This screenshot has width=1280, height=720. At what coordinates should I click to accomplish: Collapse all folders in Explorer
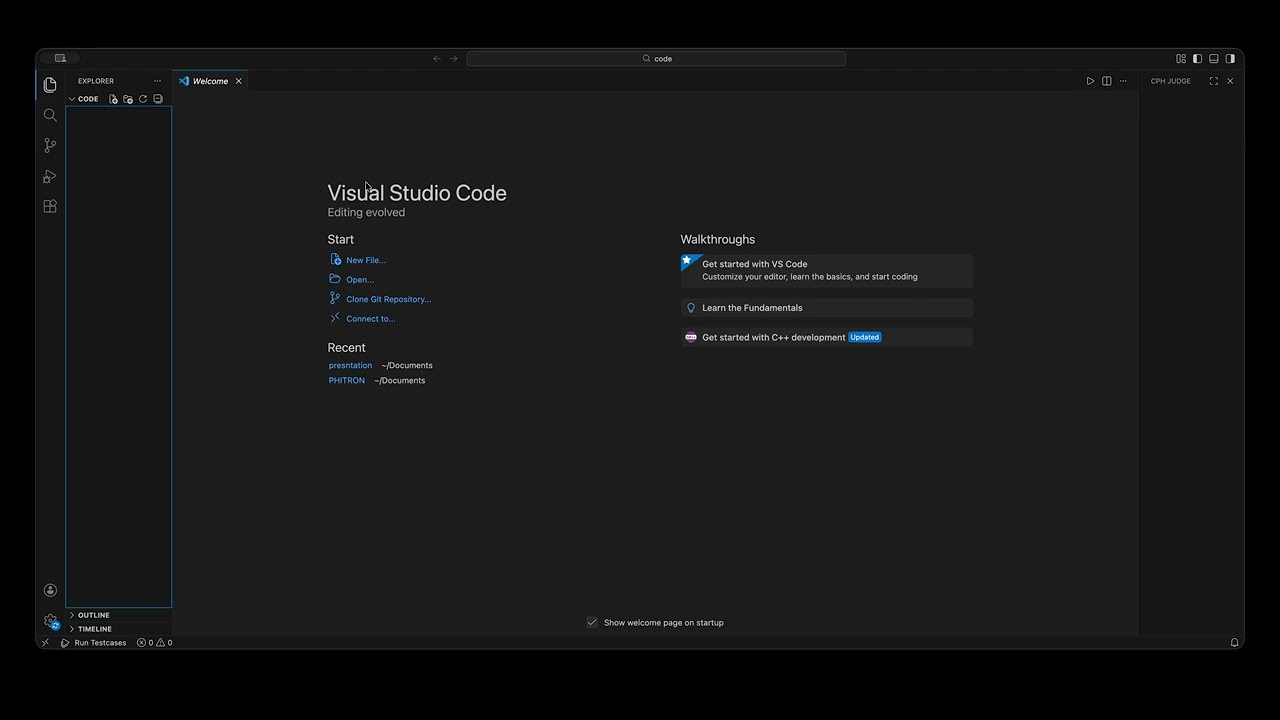pos(158,99)
